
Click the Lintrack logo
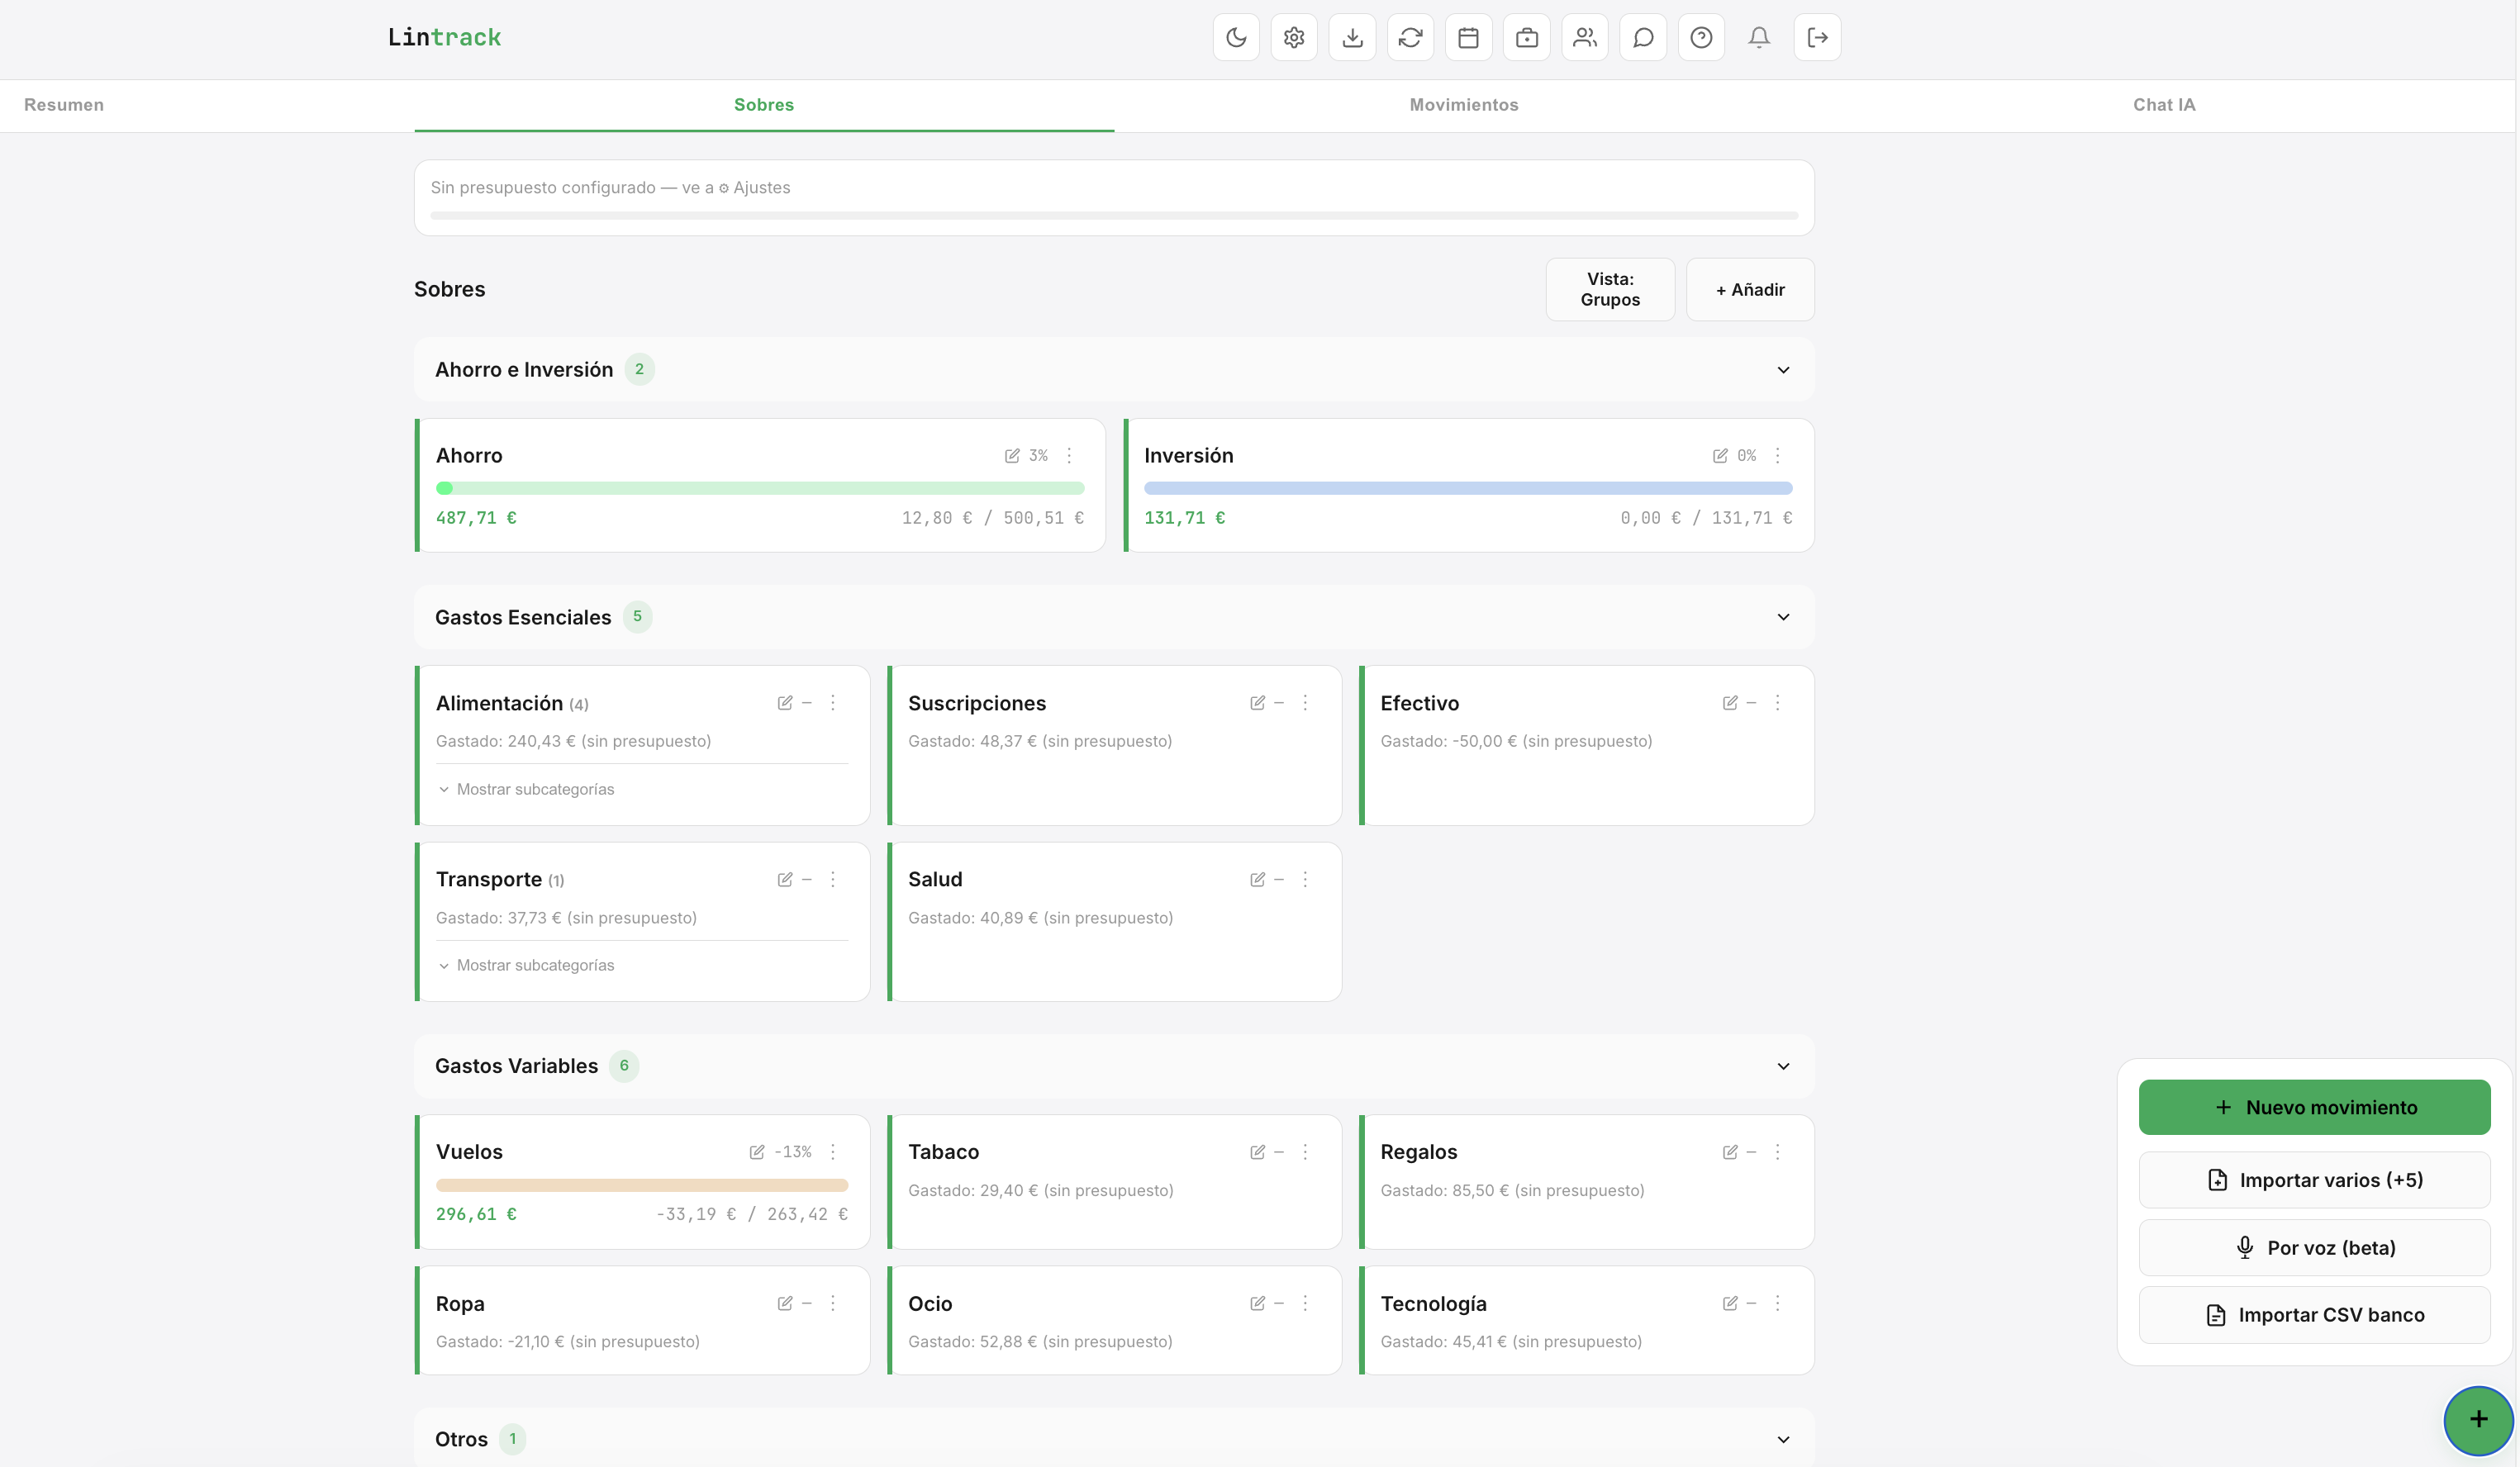[444, 38]
